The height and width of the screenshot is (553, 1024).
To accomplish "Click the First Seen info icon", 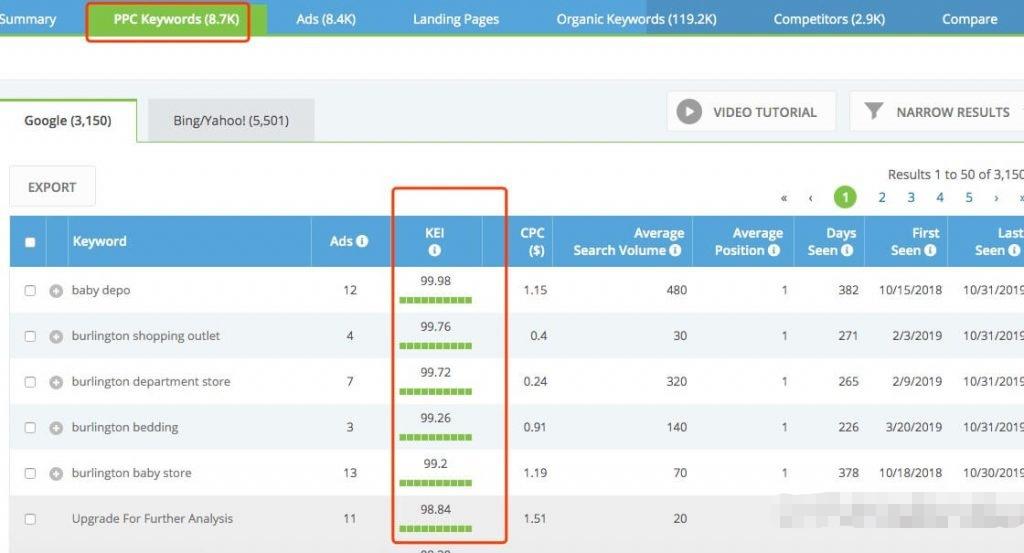I will (931, 250).
